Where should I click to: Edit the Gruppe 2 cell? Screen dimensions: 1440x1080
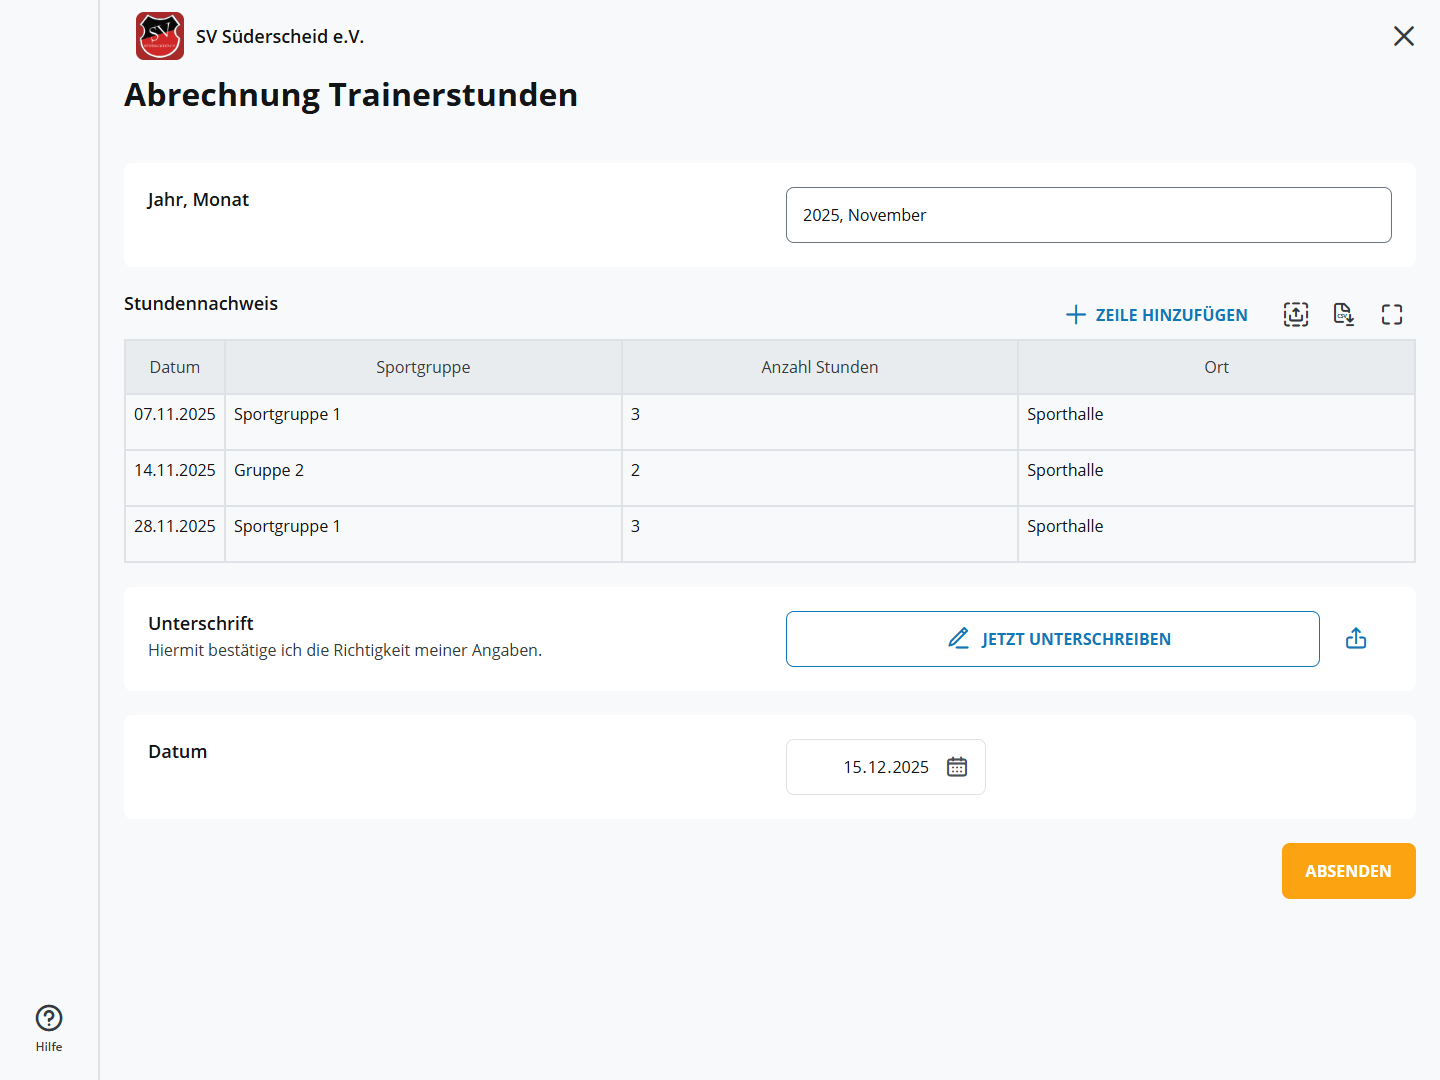(x=423, y=471)
